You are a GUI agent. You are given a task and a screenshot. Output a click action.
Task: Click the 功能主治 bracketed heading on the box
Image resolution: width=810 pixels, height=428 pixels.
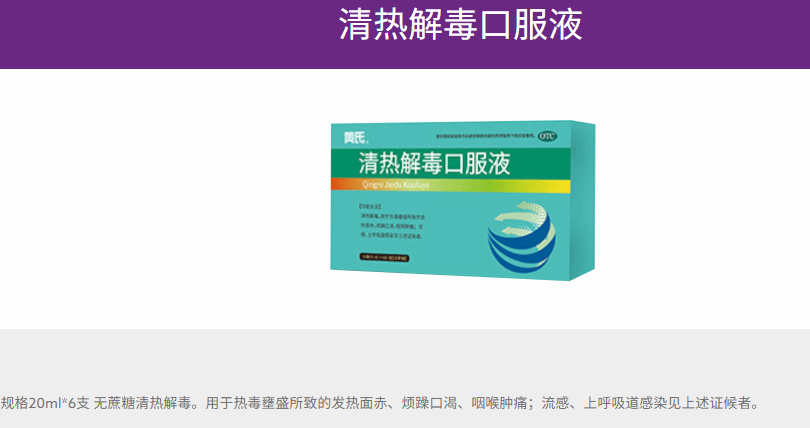pyautogui.click(x=370, y=207)
